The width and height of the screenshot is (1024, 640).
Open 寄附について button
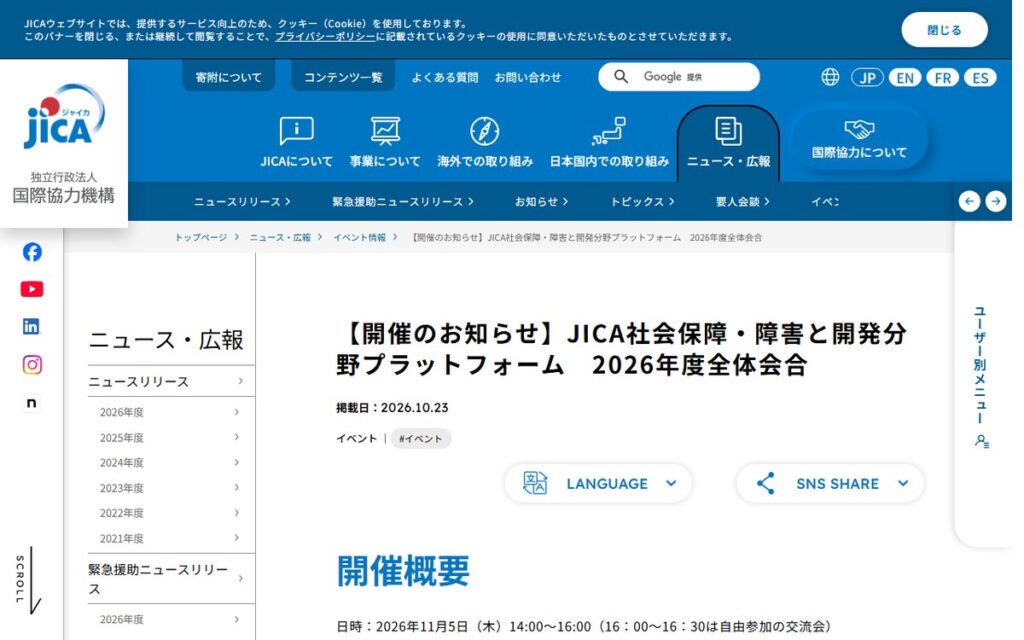tap(229, 77)
